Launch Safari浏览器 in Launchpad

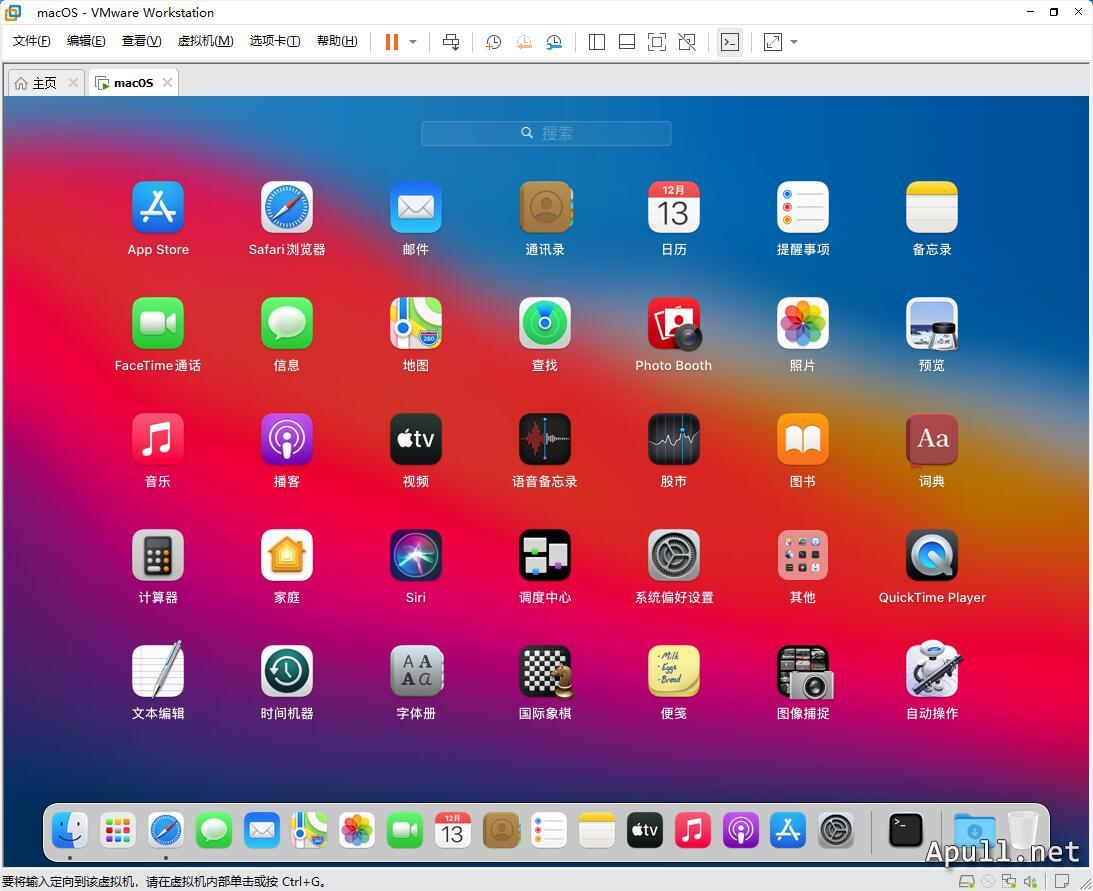point(286,208)
